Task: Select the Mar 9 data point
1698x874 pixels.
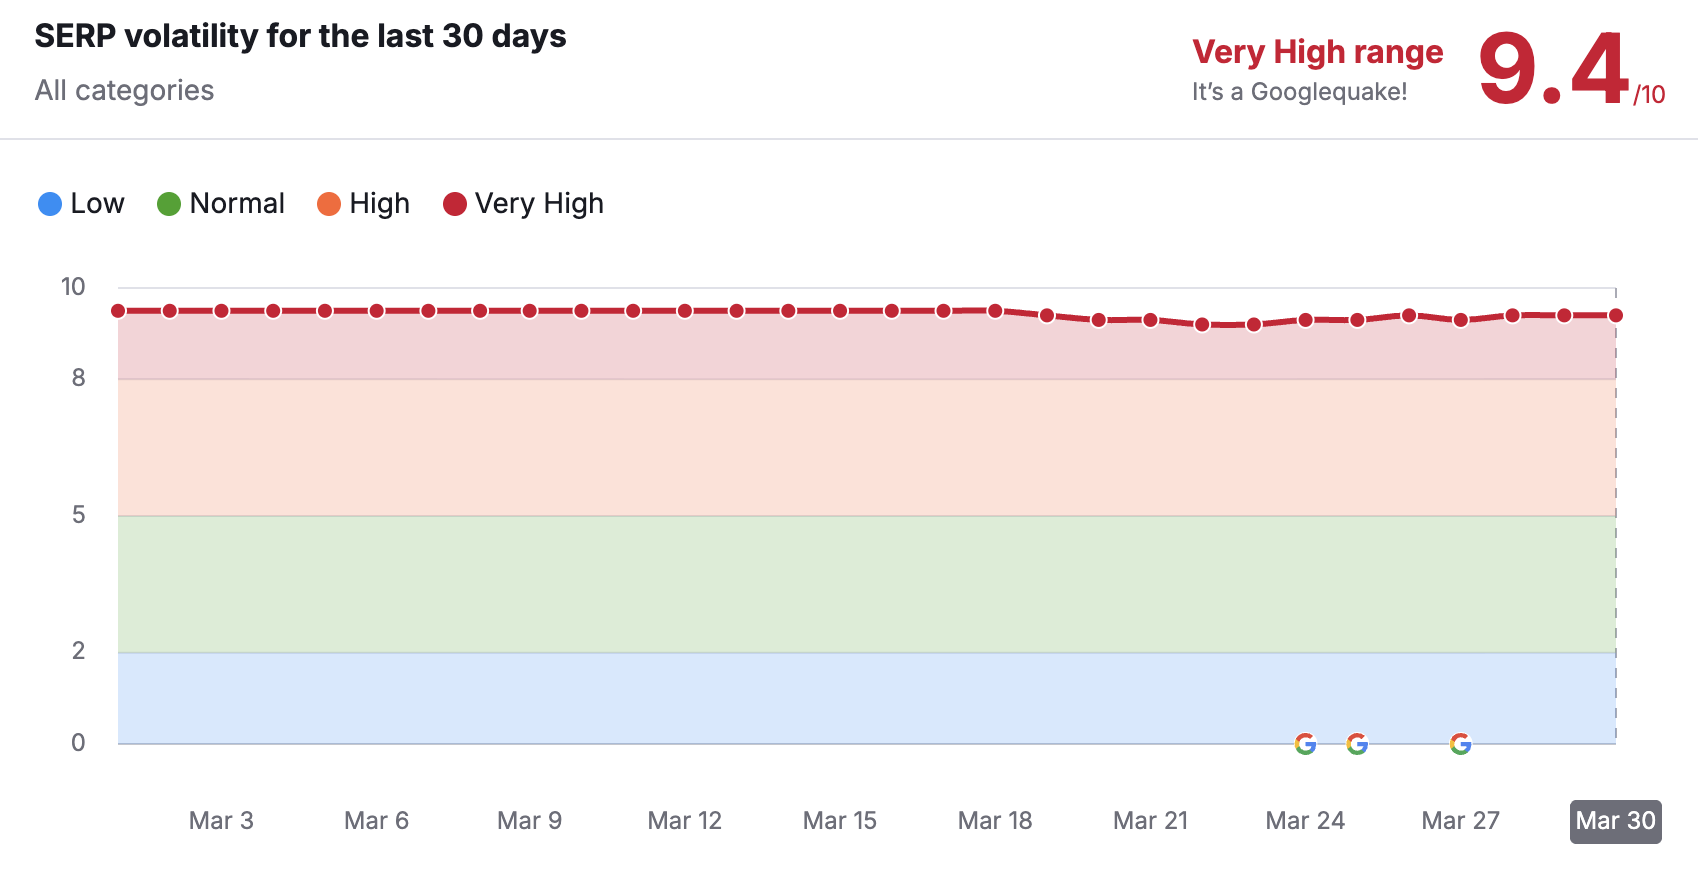Action: [x=530, y=311]
